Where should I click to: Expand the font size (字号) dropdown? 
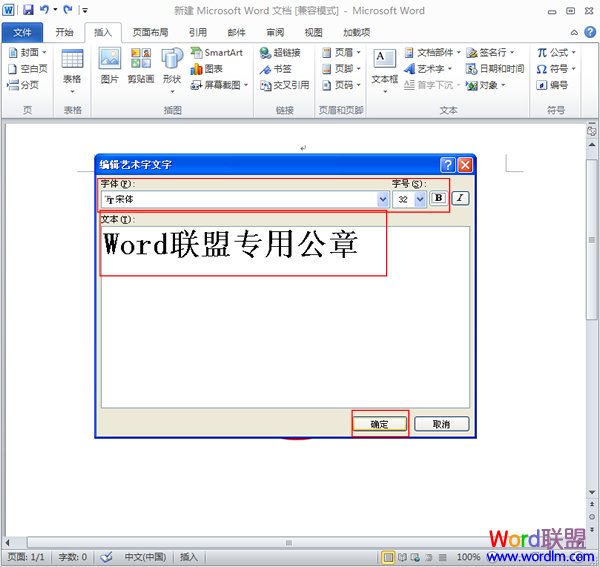[x=420, y=199]
